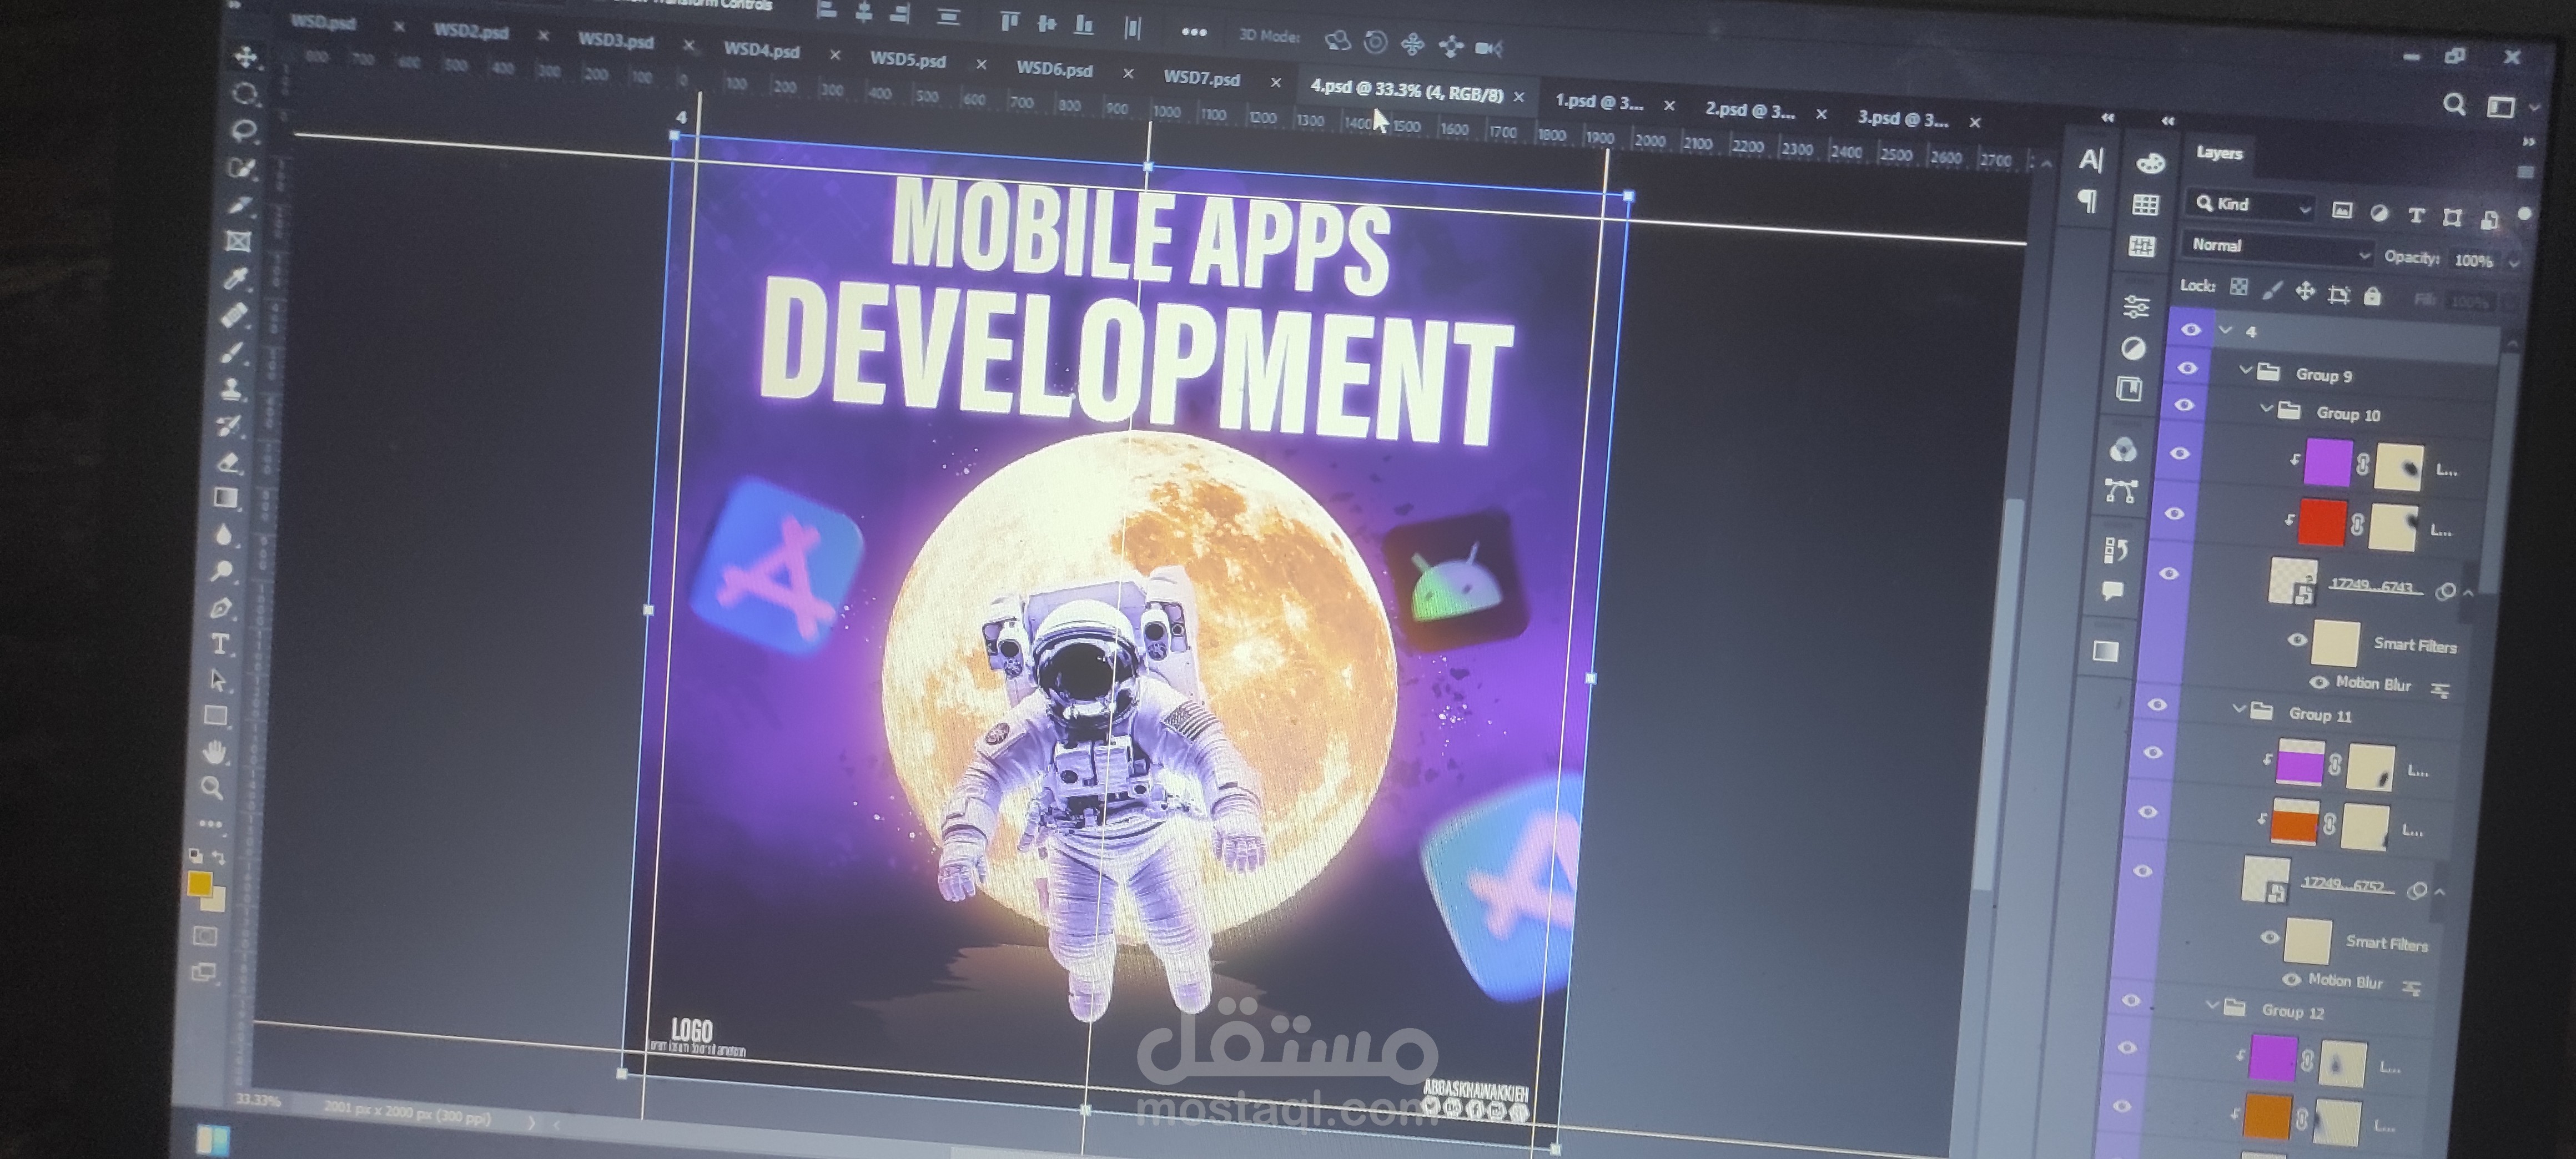Hide the Group 12 layer group
This screenshot has width=2576, height=1159.
tap(2130, 1000)
